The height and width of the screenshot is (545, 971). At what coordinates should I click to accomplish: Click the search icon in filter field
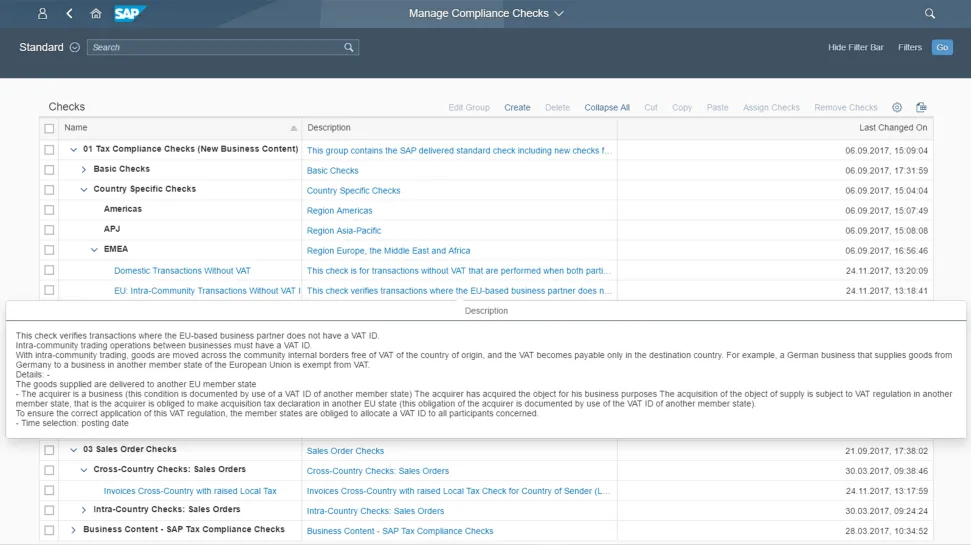pos(348,47)
